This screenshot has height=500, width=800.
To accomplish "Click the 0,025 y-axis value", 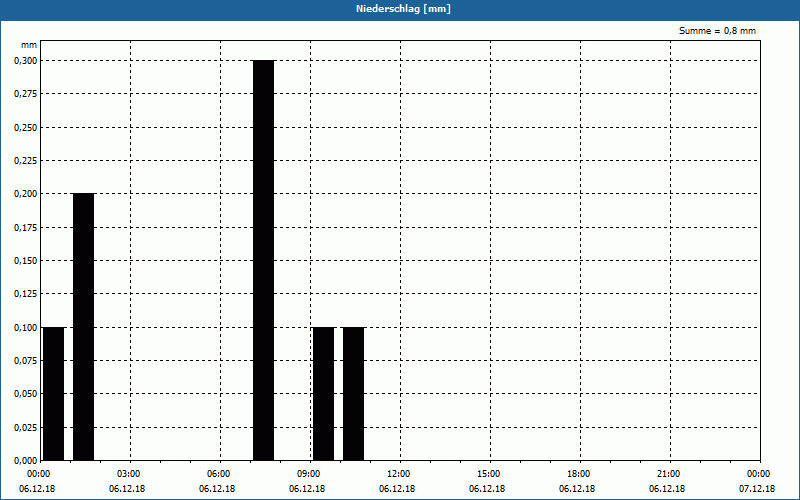I will click(x=26, y=428).
